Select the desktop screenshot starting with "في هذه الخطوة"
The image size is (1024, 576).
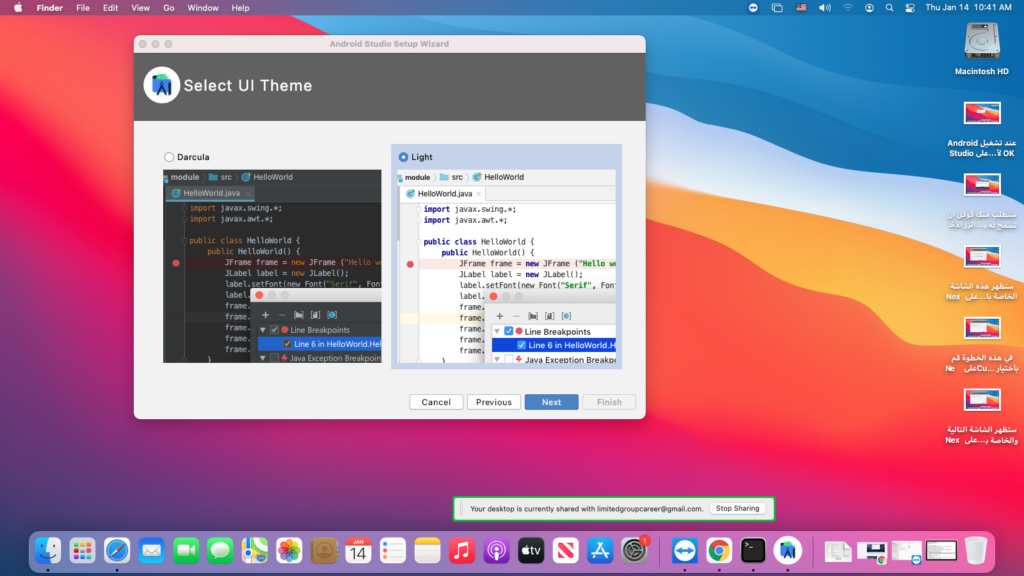(982, 345)
